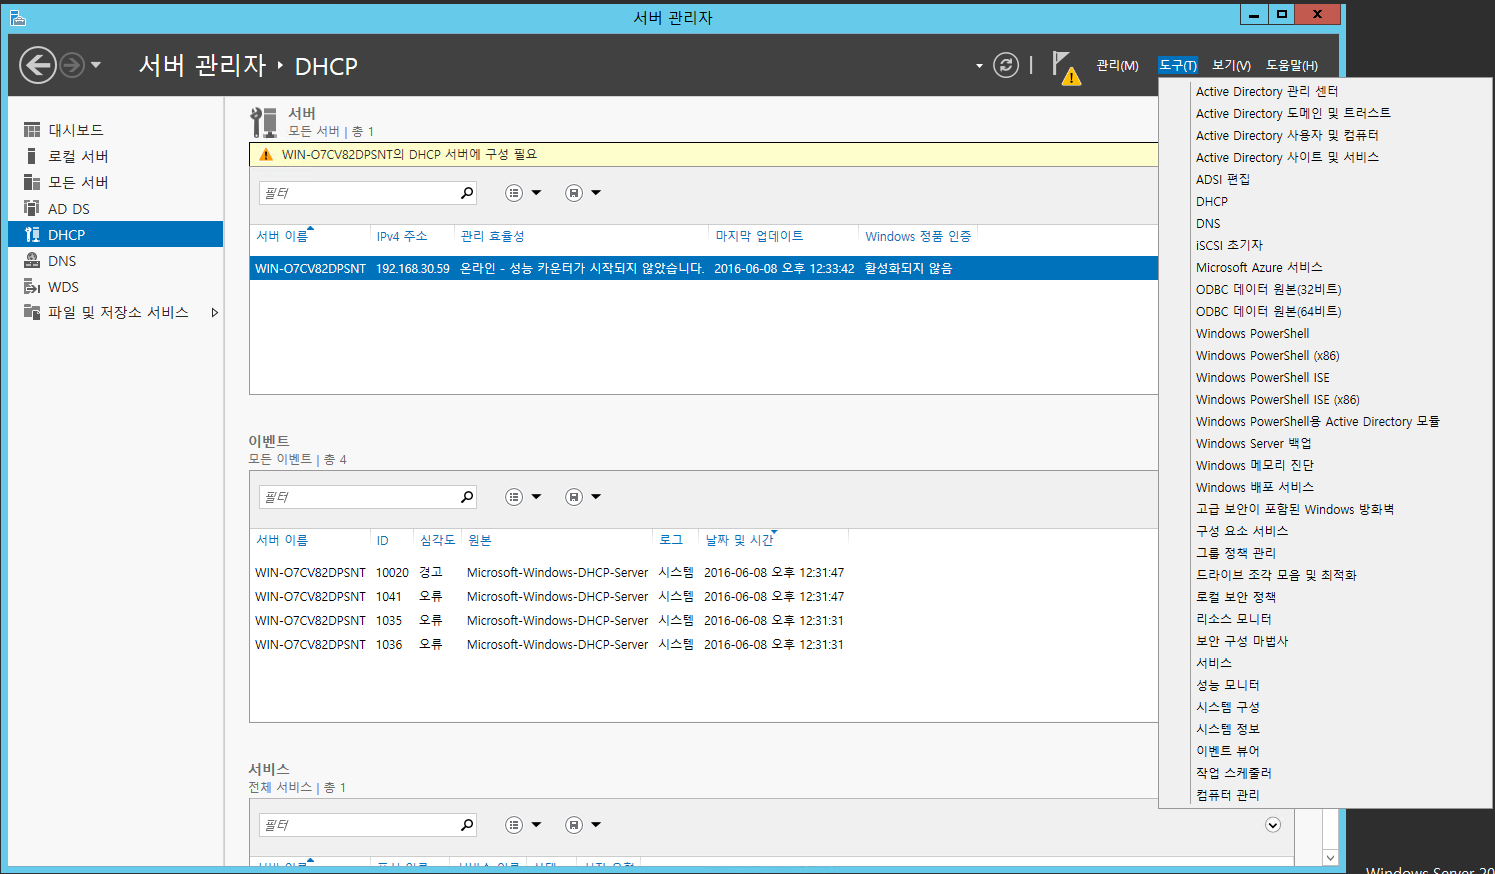Select event ID 10020 warning row
Screen dimensions: 1495x874
tap(550, 573)
